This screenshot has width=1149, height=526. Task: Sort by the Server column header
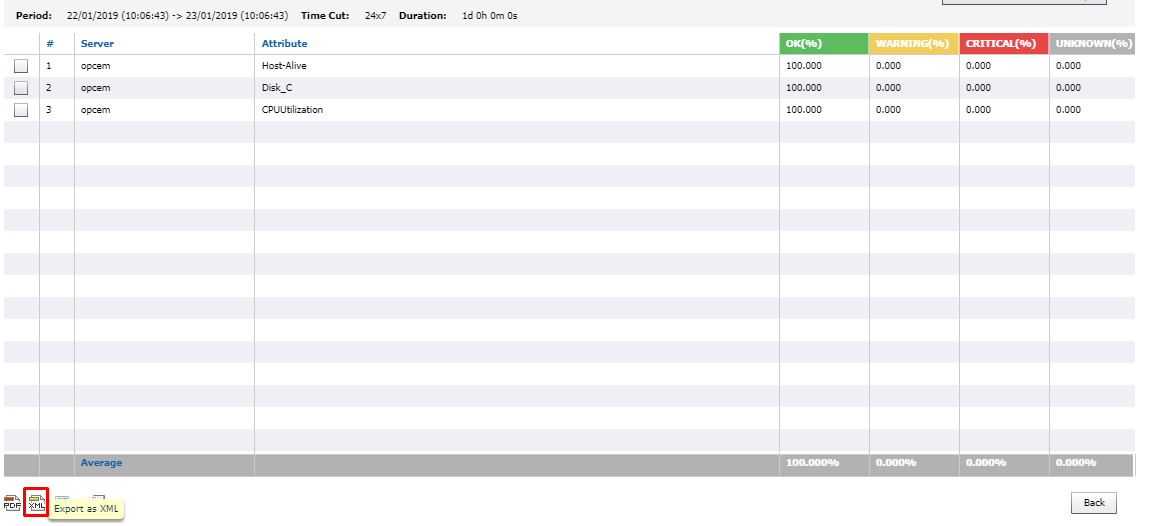point(97,44)
